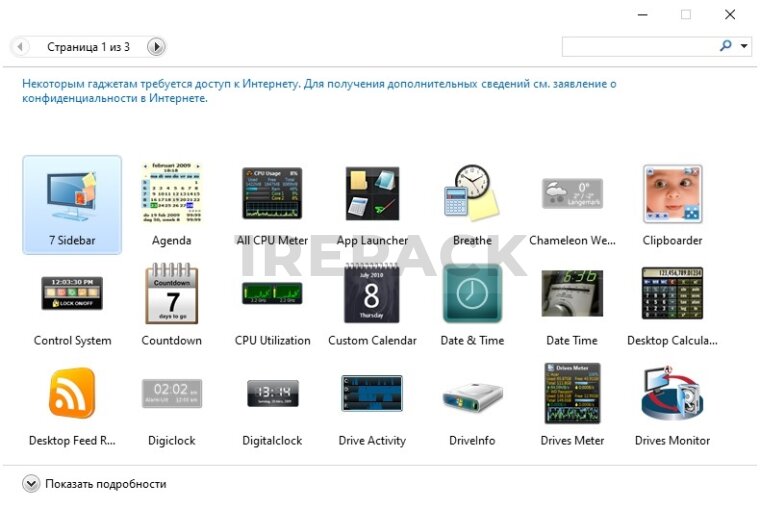
Task: Go to the previous gadget page
Action: click(21, 47)
